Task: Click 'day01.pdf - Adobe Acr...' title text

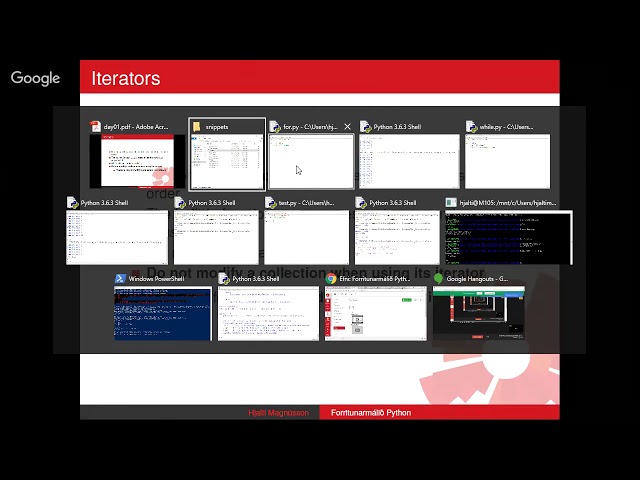Action: (136, 127)
